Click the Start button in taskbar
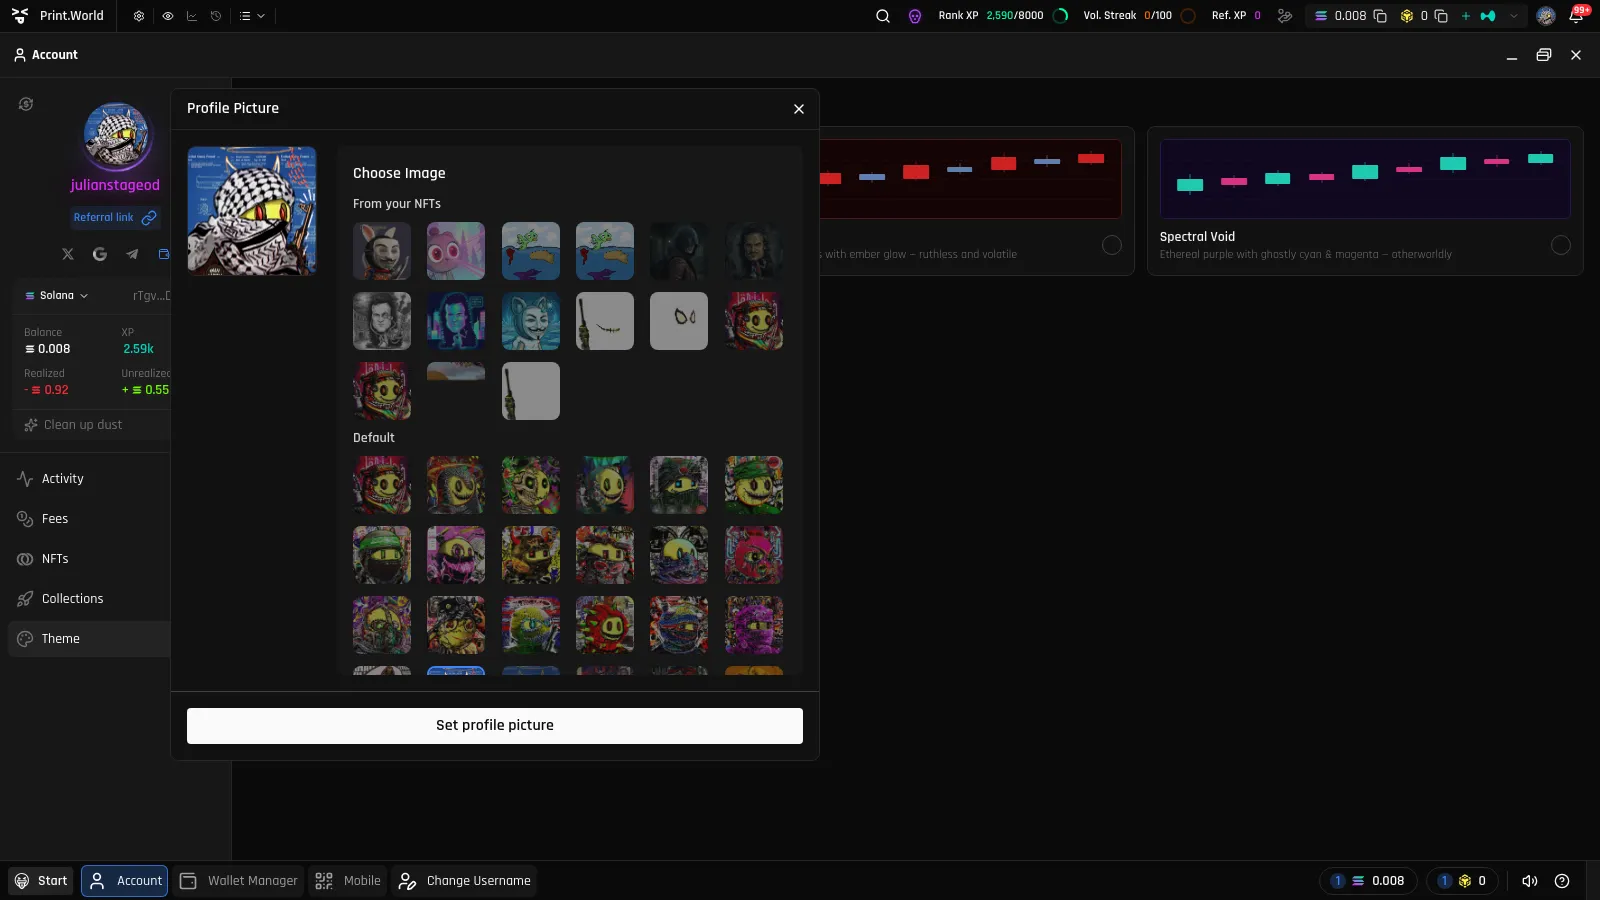 point(41,881)
